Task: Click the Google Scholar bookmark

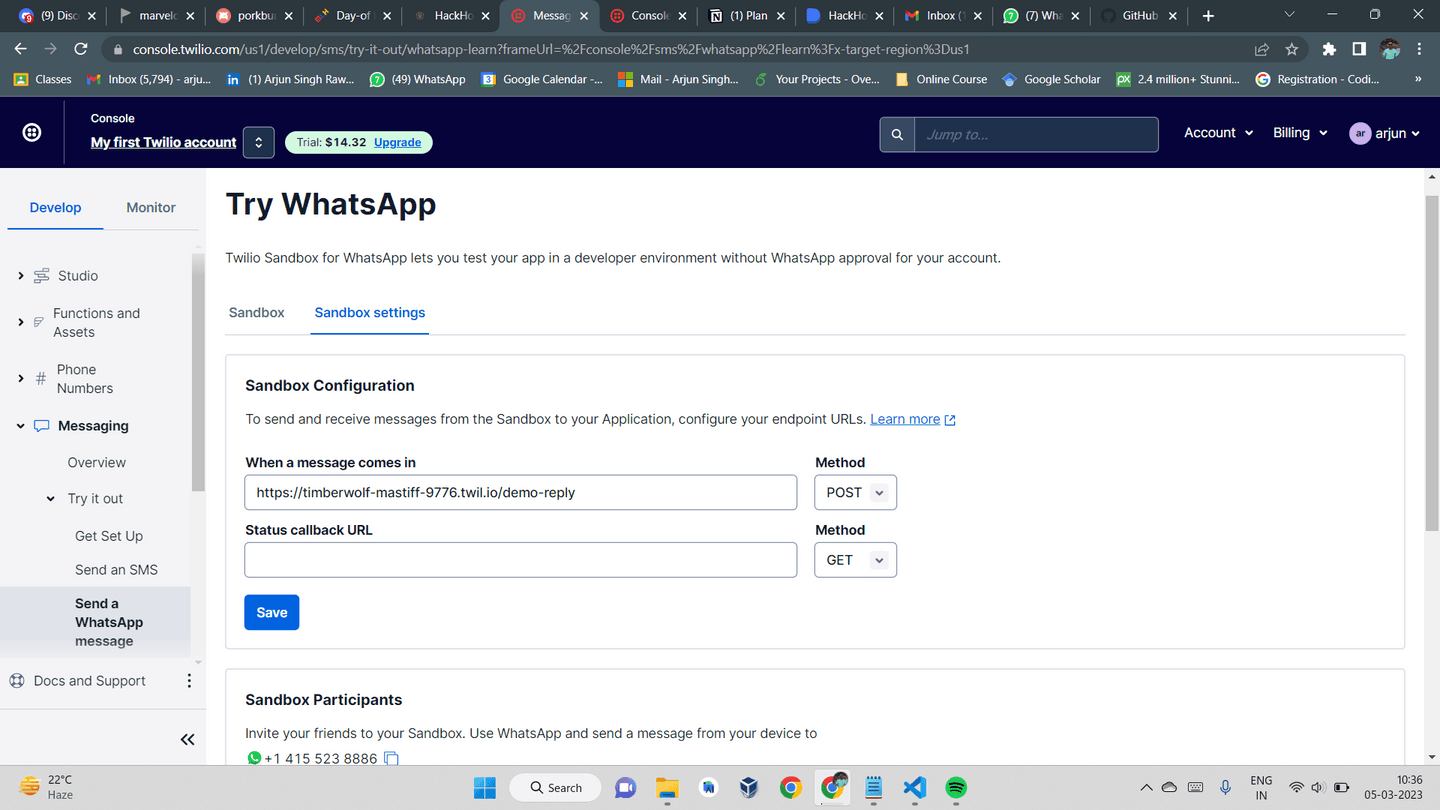Action: [1051, 79]
